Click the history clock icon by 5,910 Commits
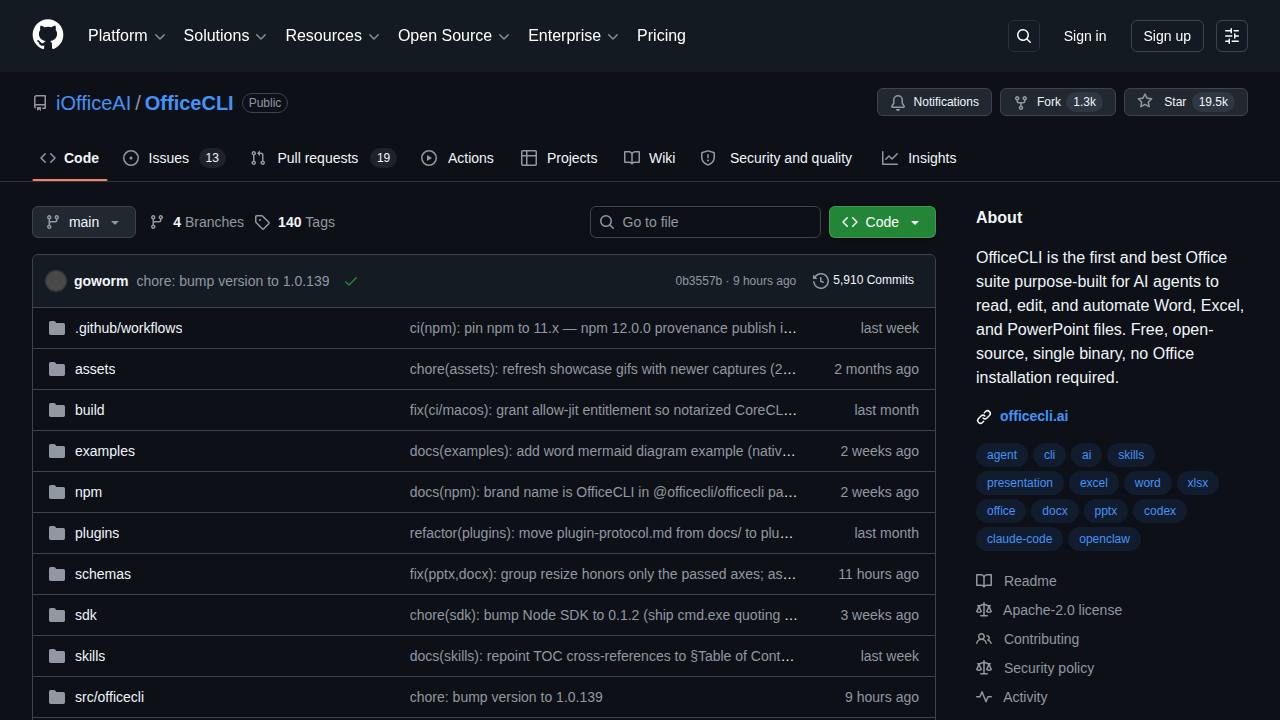 pyautogui.click(x=821, y=281)
